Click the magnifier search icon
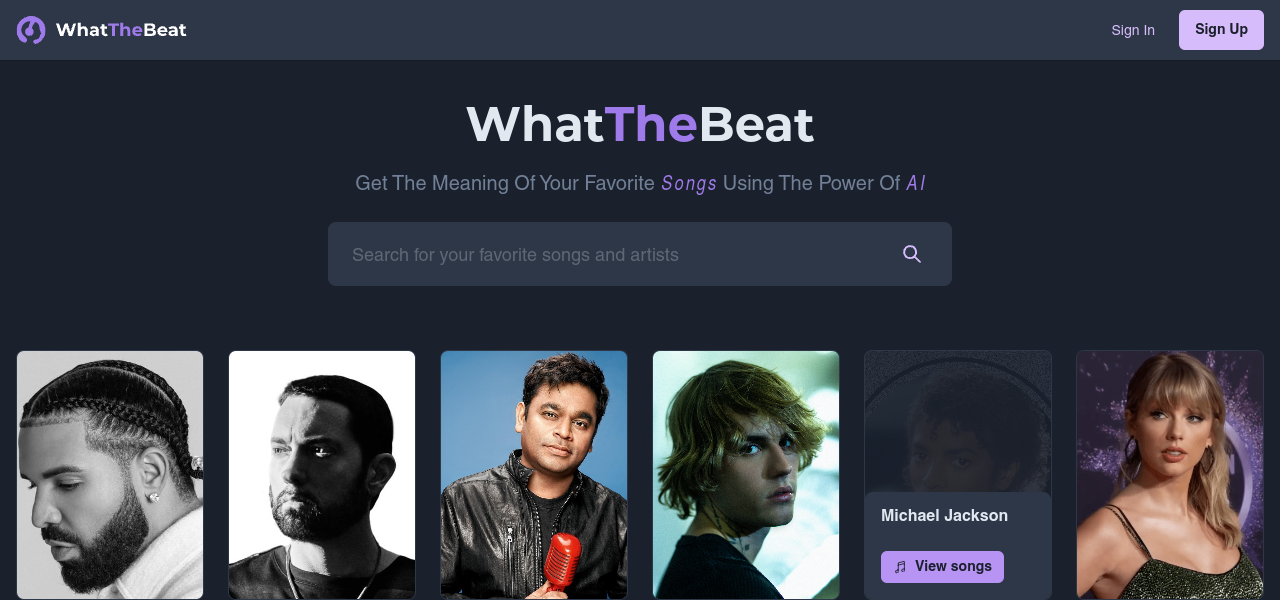 point(912,254)
